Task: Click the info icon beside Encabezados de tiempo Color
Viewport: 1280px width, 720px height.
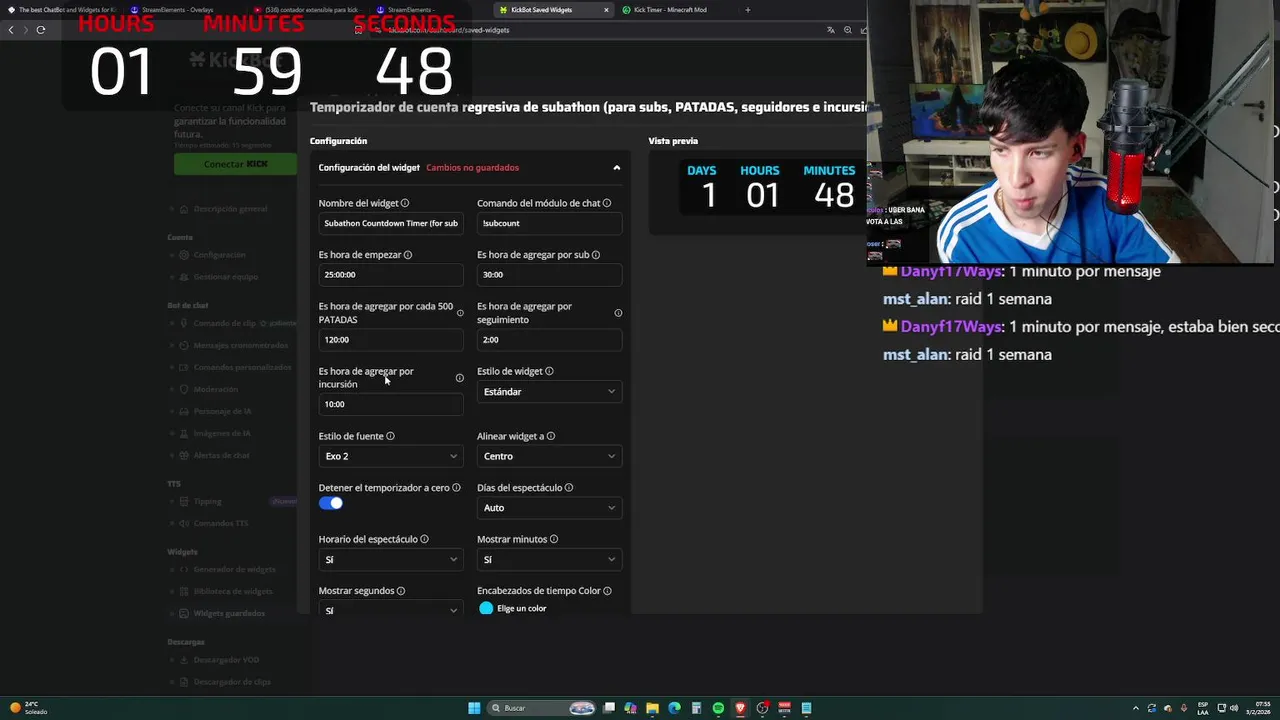Action: (607, 591)
